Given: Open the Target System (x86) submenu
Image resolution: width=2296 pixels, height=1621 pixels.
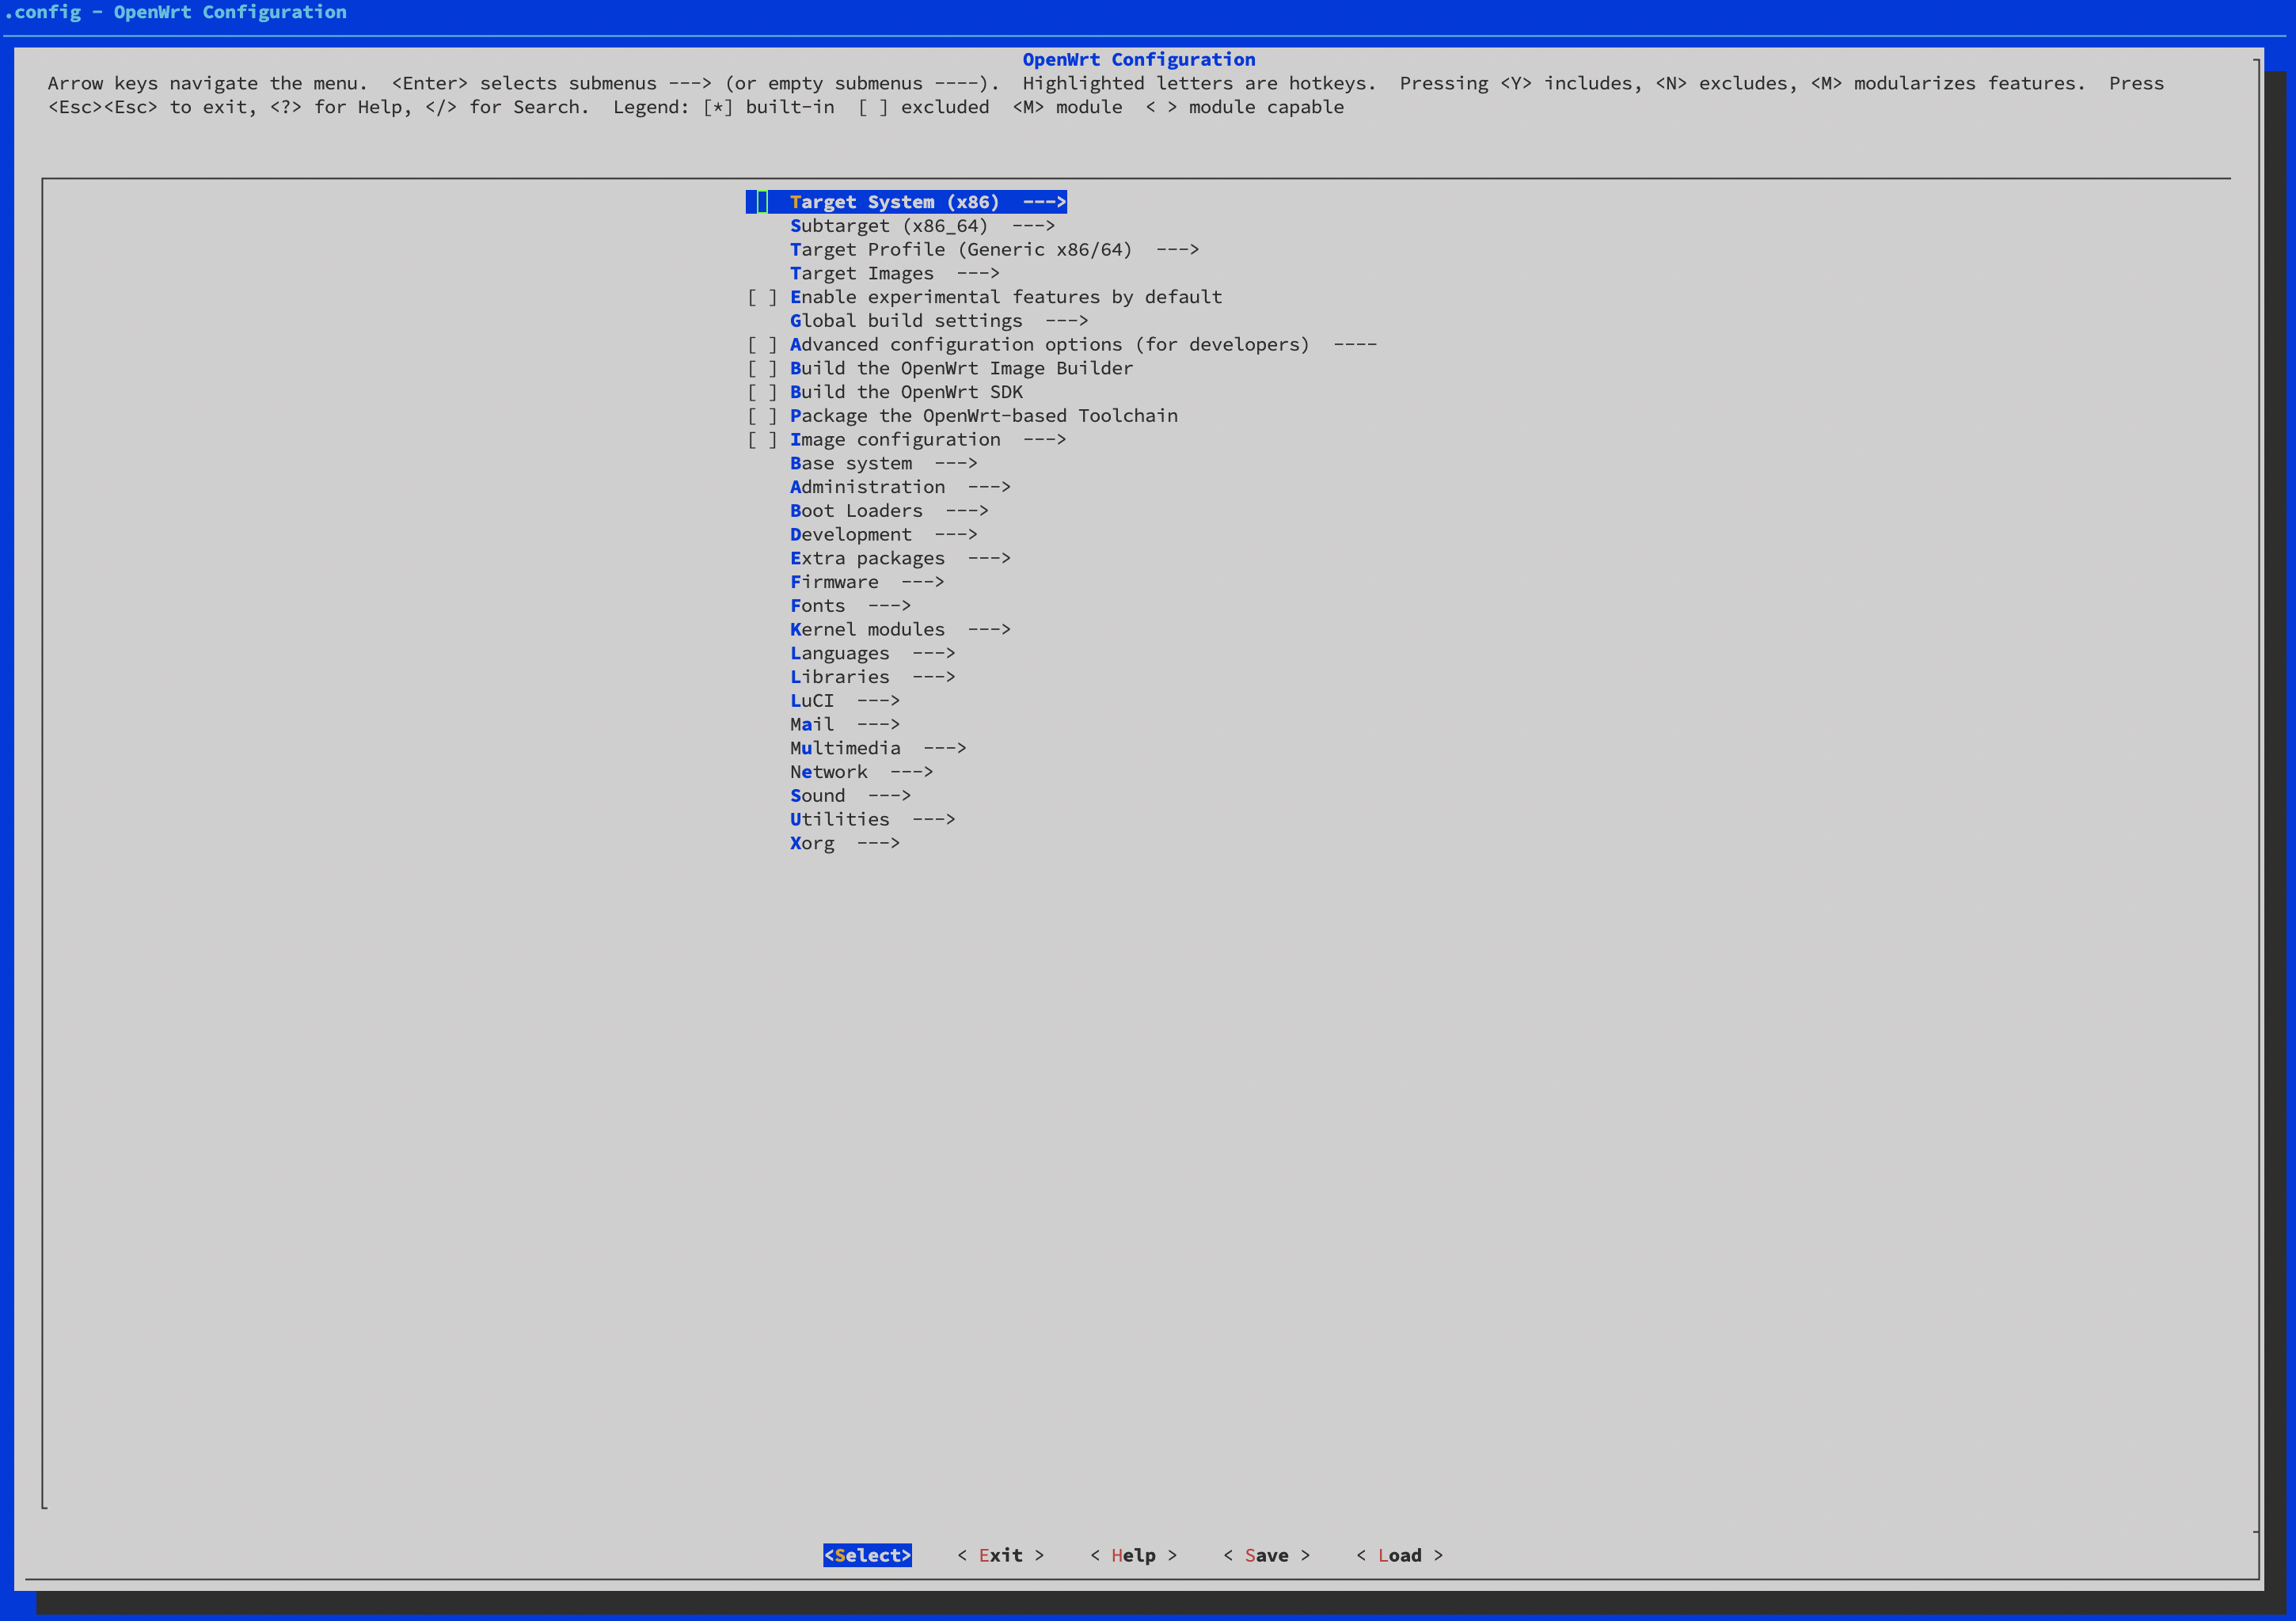Looking at the screenshot, I should coord(906,202).
